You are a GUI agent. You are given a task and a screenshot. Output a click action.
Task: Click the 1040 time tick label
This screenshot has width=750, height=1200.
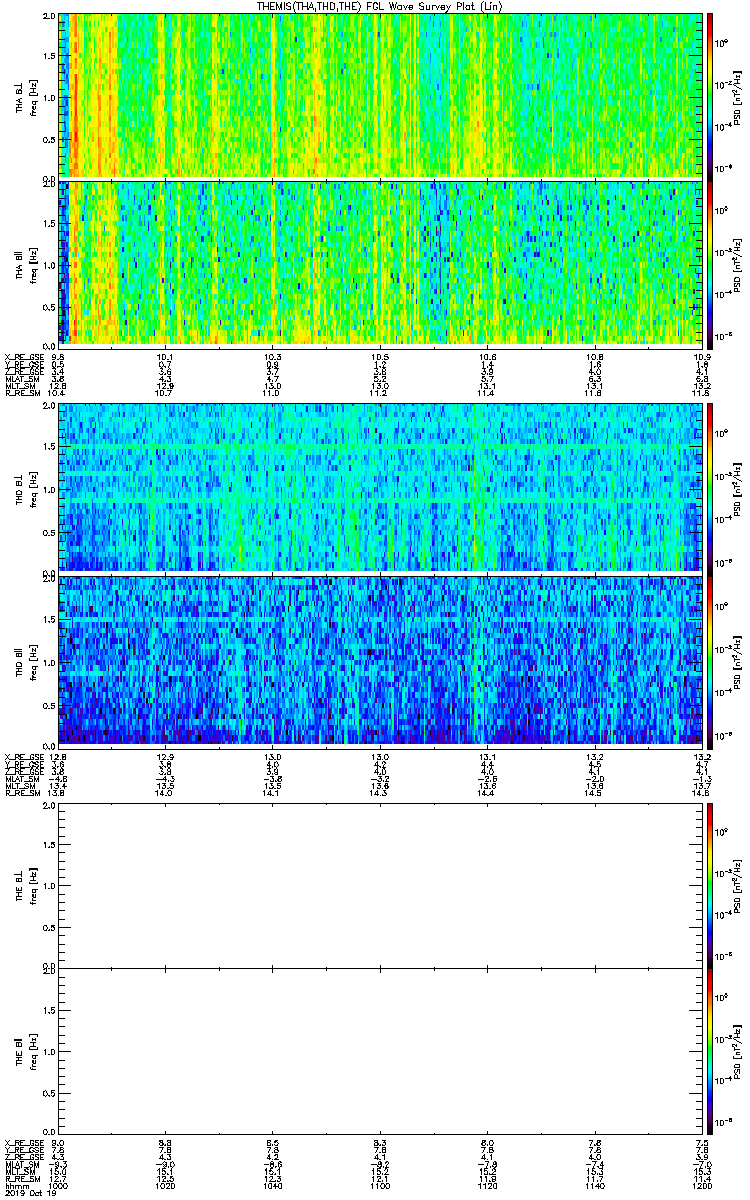pos(272,1186)
